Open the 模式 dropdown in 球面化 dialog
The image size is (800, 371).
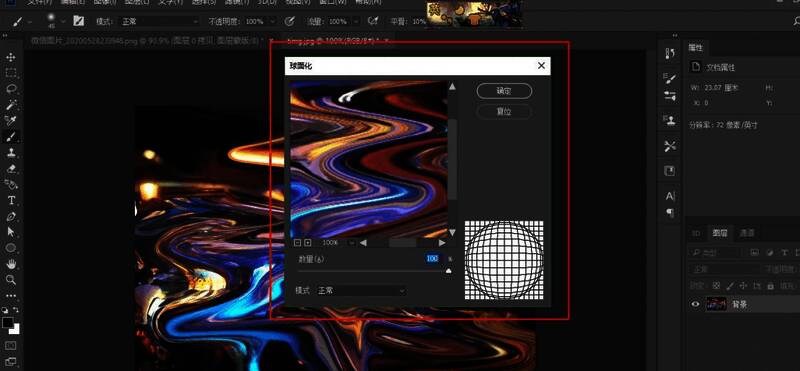[x=360, y=290]
